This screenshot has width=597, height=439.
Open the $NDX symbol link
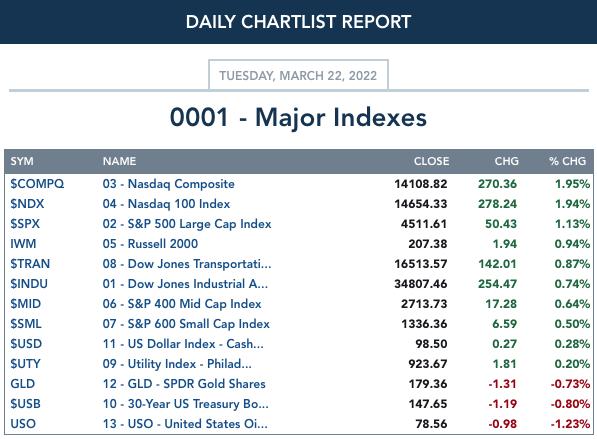tap(27, 204)
